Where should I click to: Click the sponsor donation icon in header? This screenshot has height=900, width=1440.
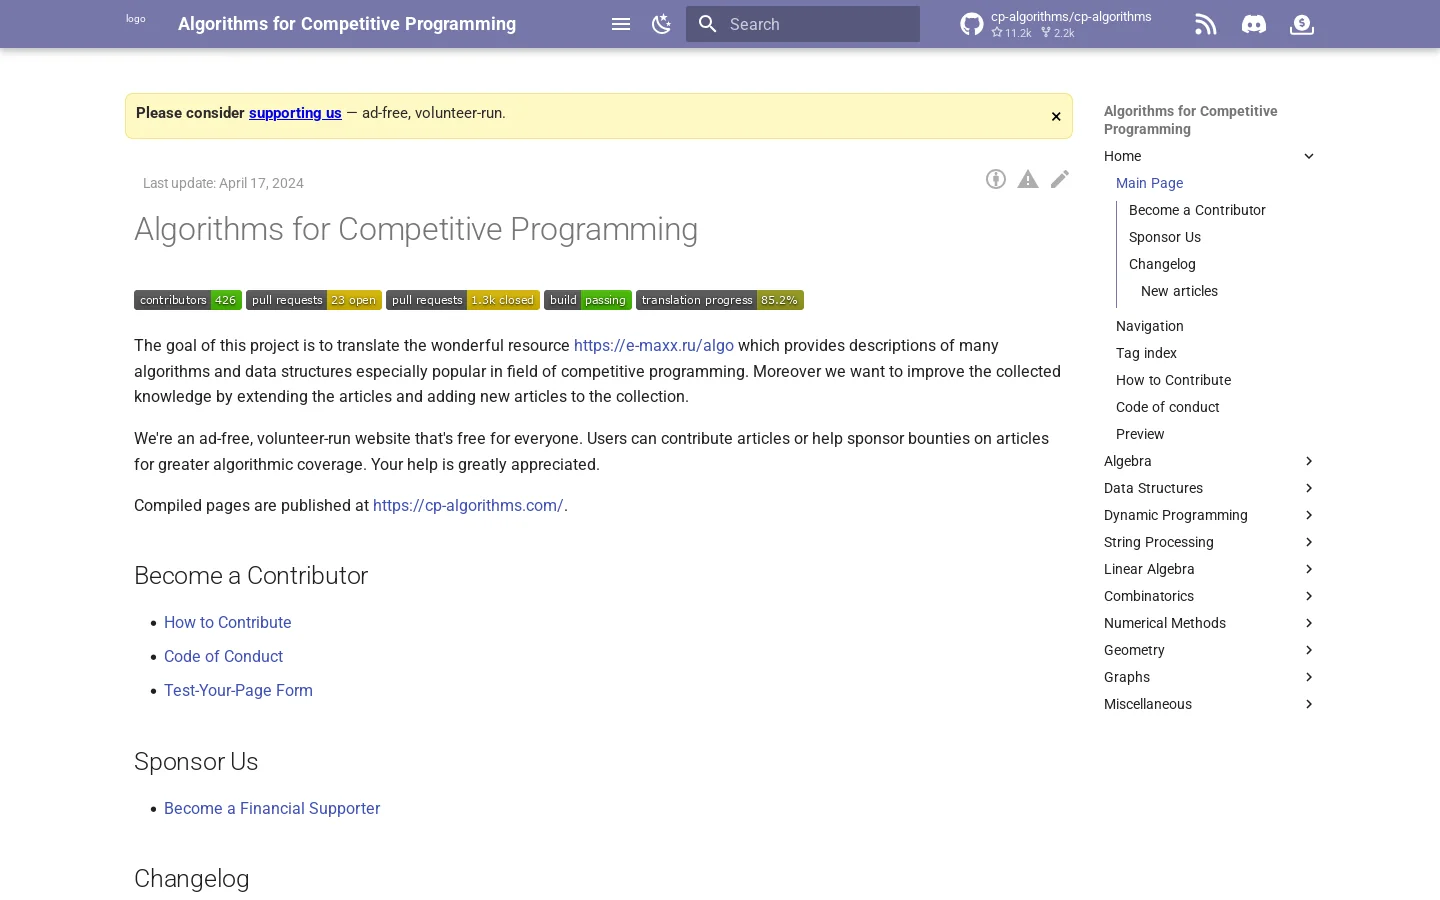coord(1302,24)
